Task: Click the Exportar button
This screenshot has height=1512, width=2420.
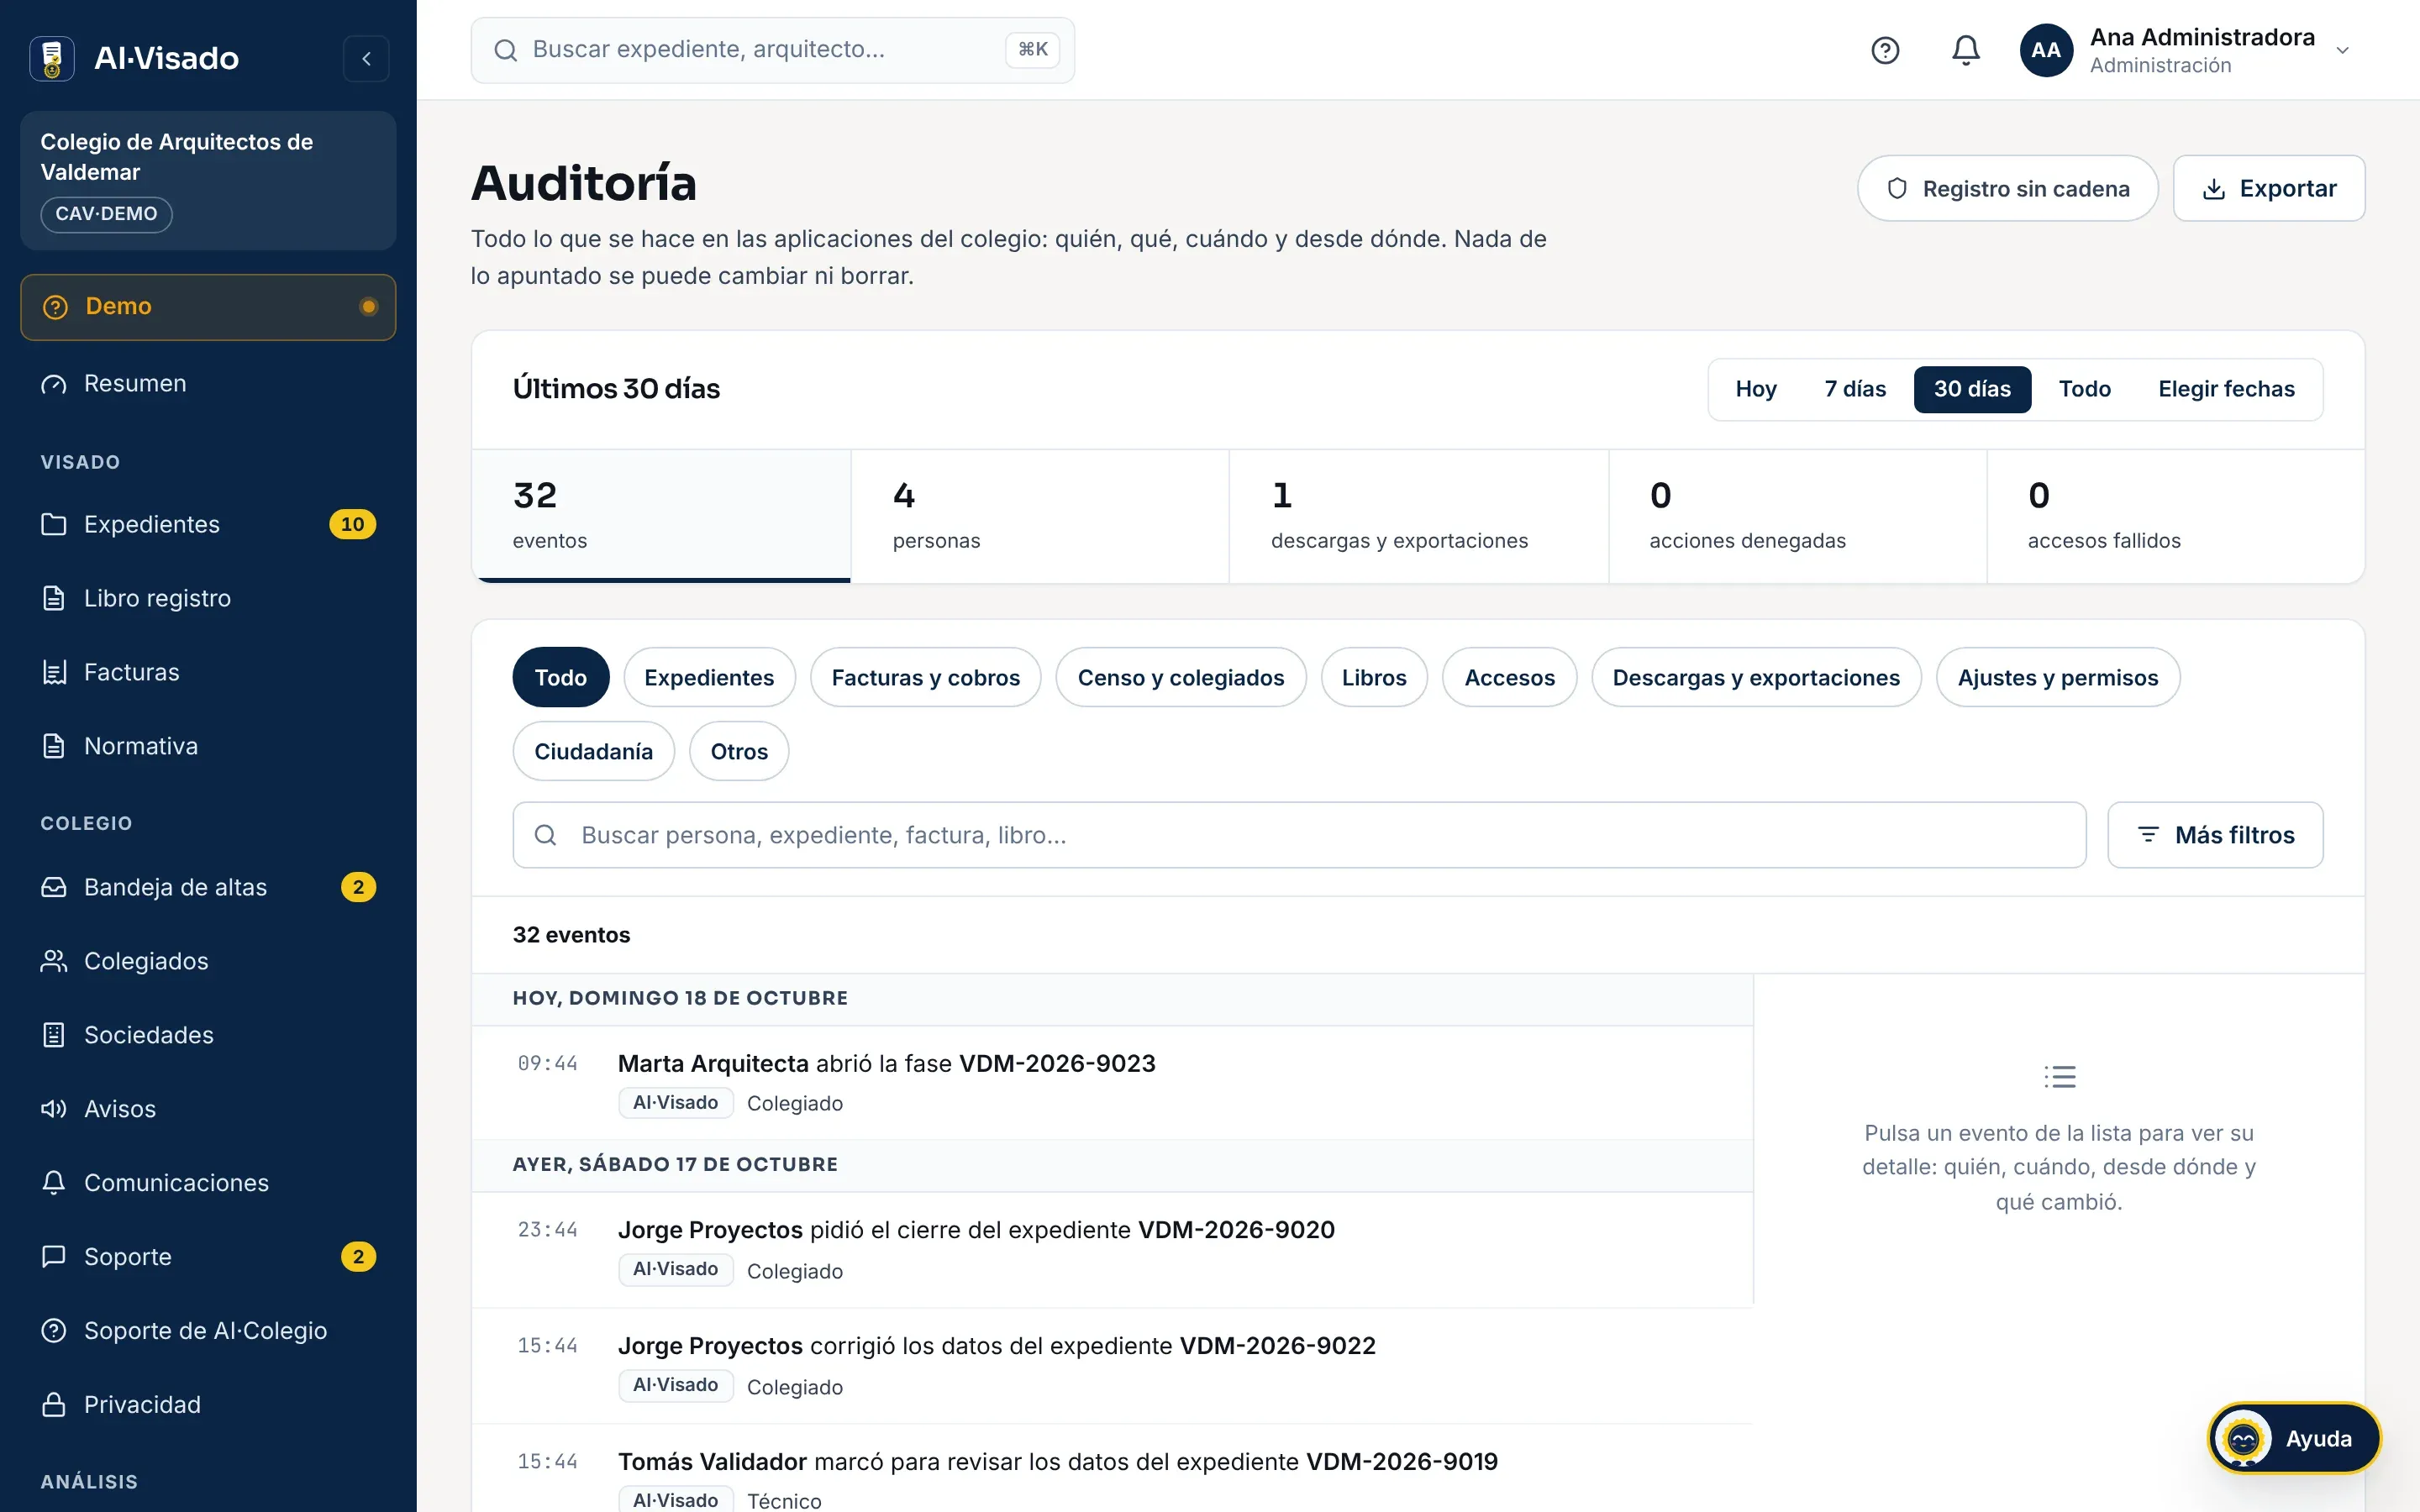Action: pos(2268,188)
